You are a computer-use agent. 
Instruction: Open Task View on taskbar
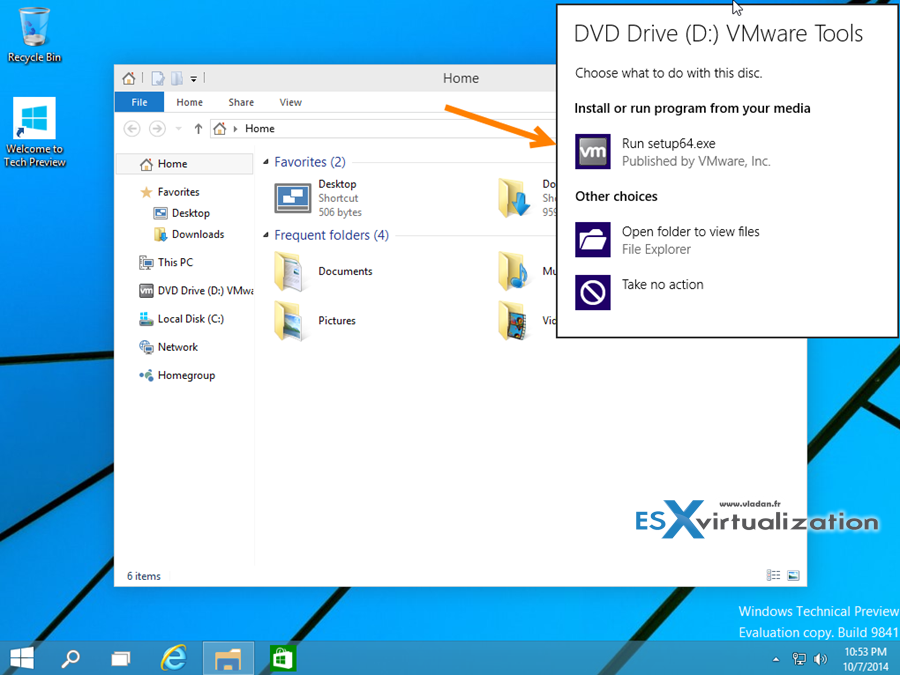click(121, 658)
